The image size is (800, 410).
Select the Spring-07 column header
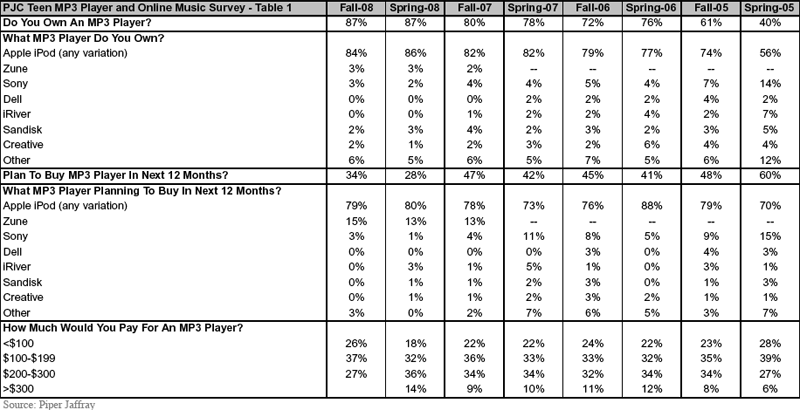click(x=534, y=8)
